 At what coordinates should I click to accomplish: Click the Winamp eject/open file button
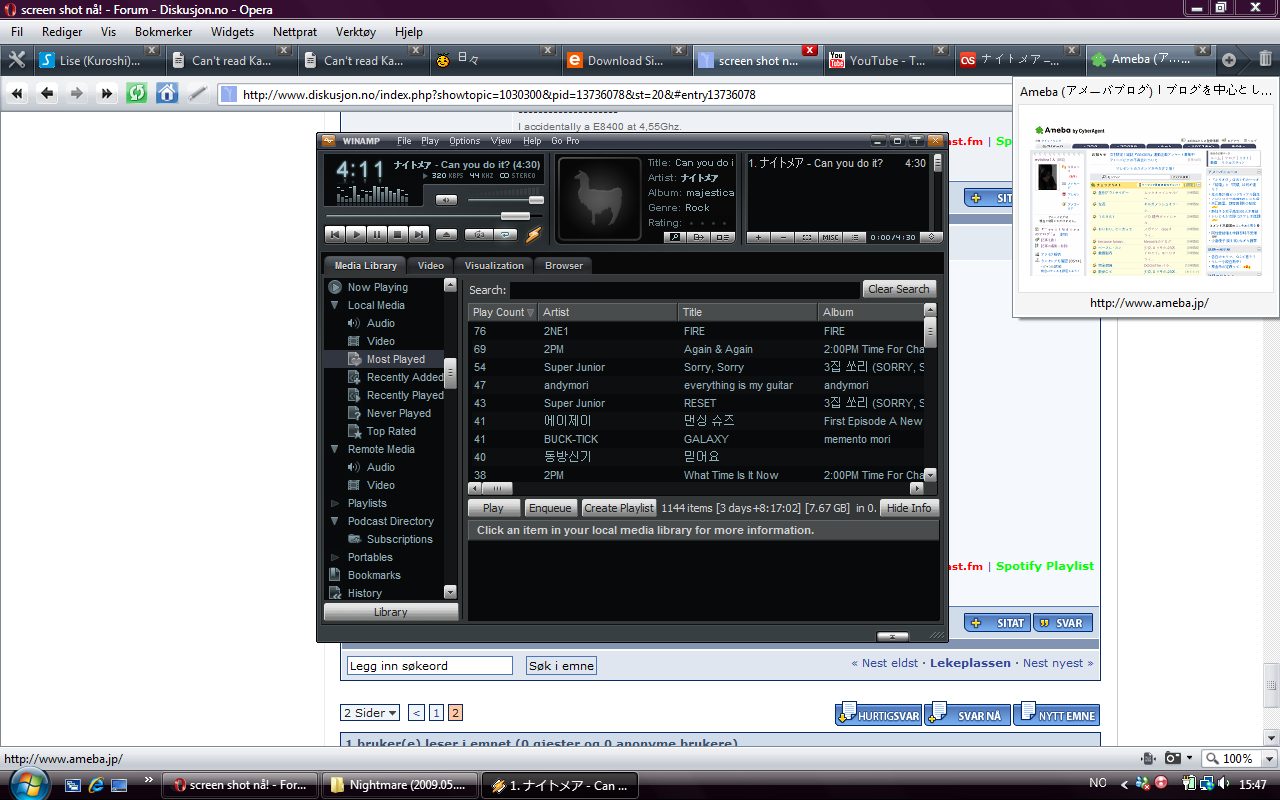(446, 234)
